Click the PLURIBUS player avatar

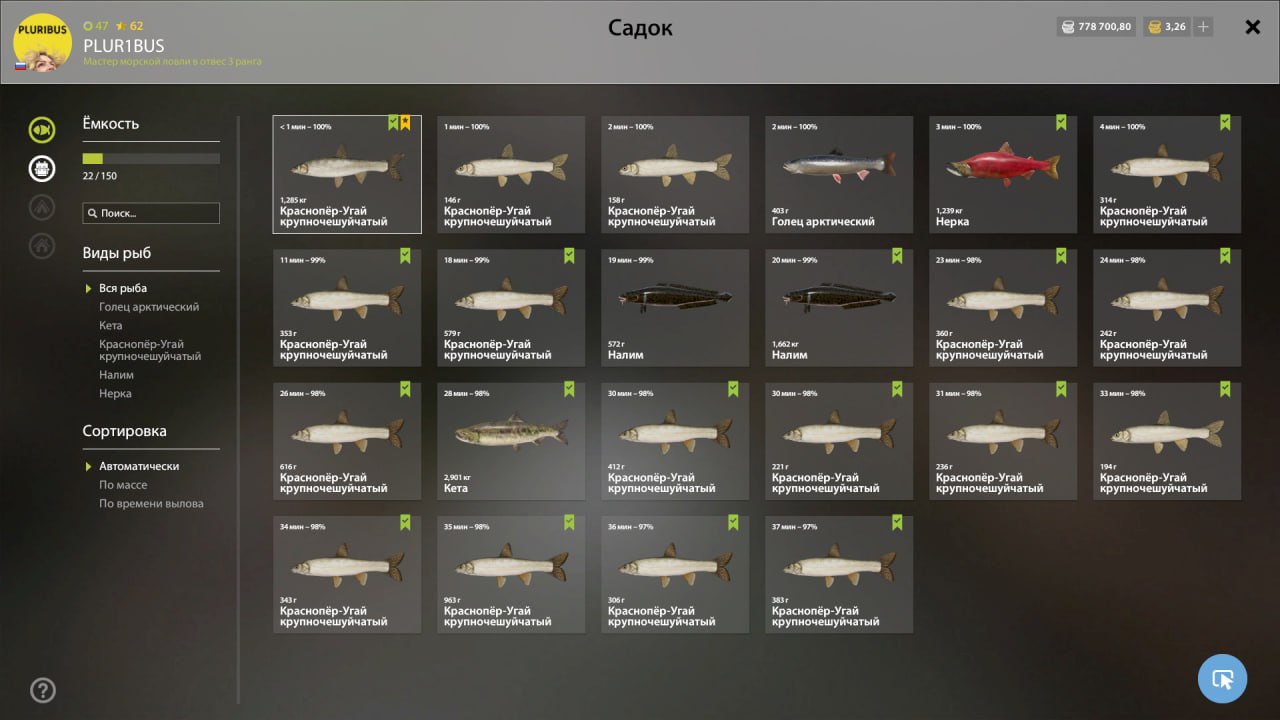coord(42,42)
